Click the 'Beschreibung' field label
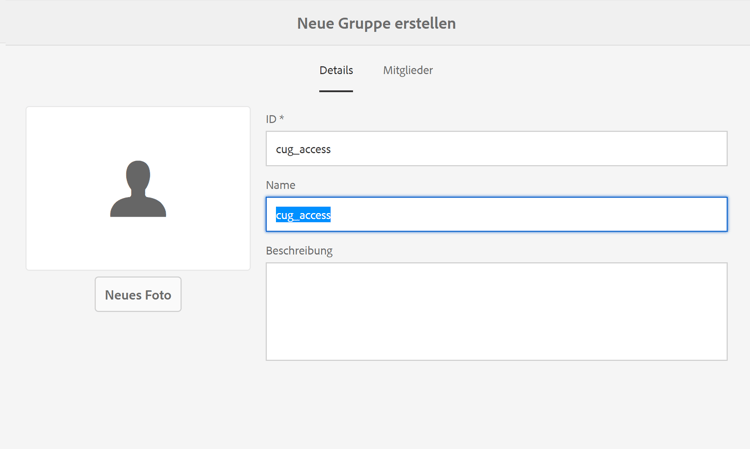Image resolution: width=750 pixels, height=449 pixels. 299,251
